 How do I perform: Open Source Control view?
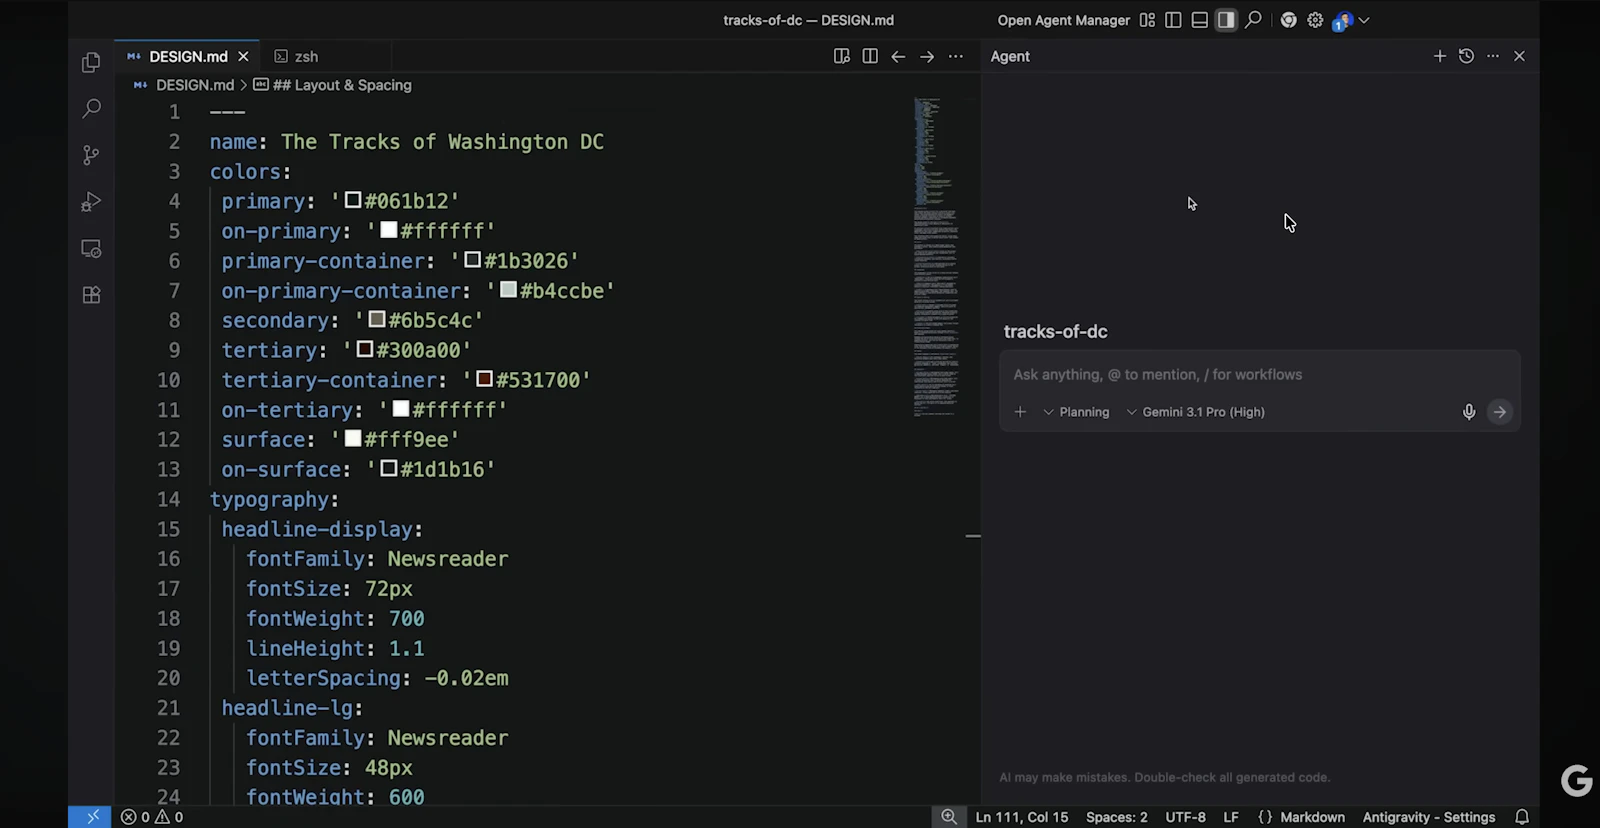pos(91,155)
